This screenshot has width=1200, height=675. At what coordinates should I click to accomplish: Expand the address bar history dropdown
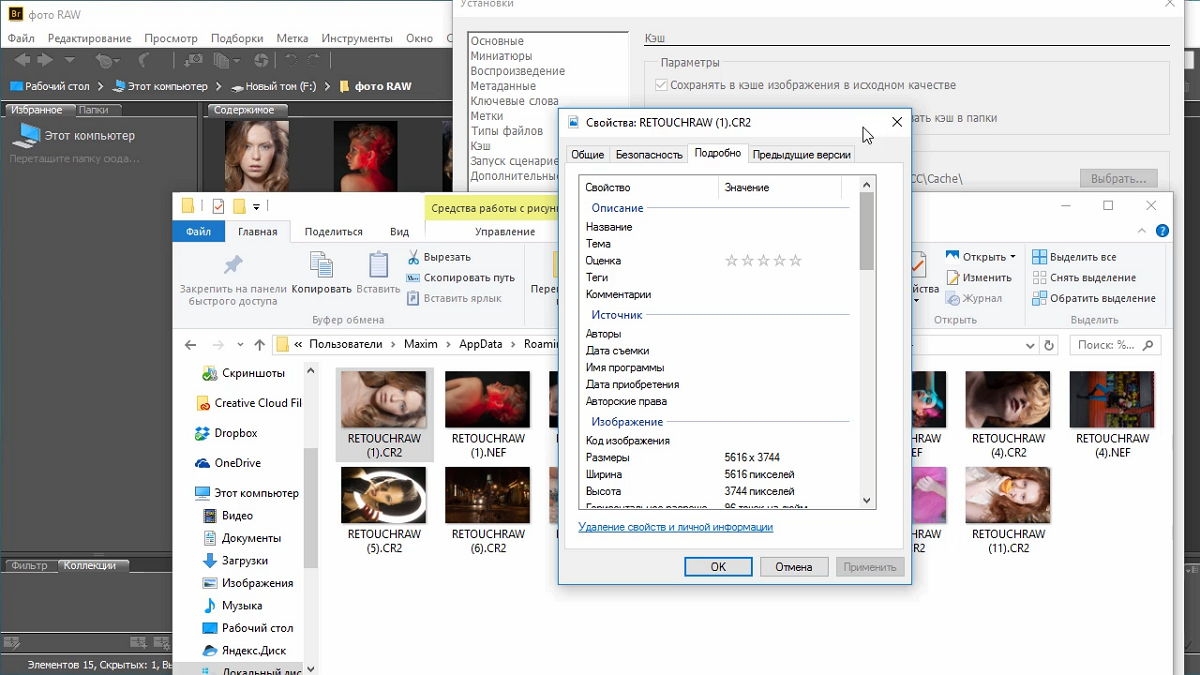click(1030, 345)
